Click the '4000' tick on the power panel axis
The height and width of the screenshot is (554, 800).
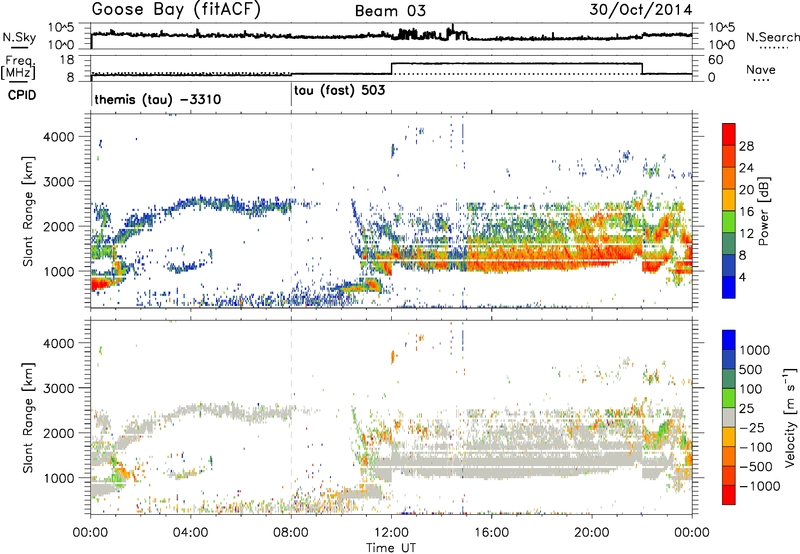[59, 137]
